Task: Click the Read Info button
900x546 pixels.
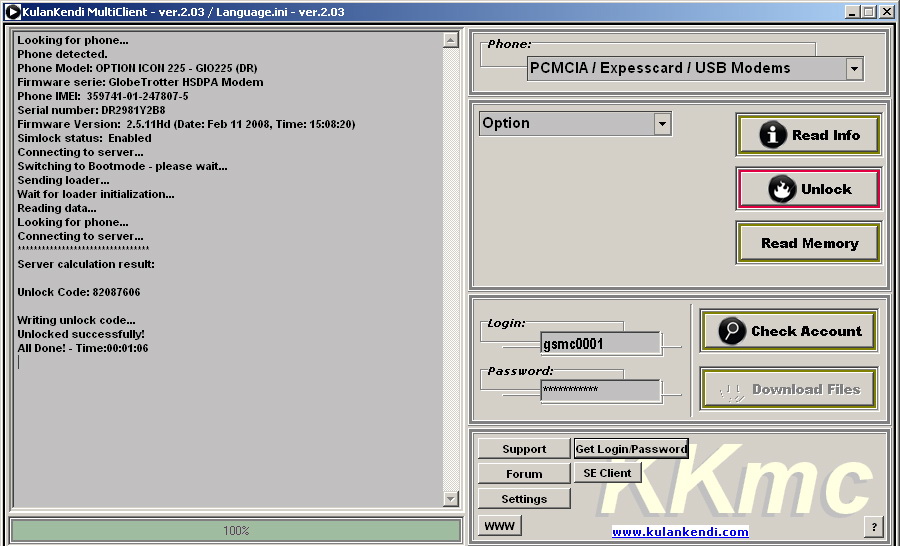Action: (x=809, y=135)
